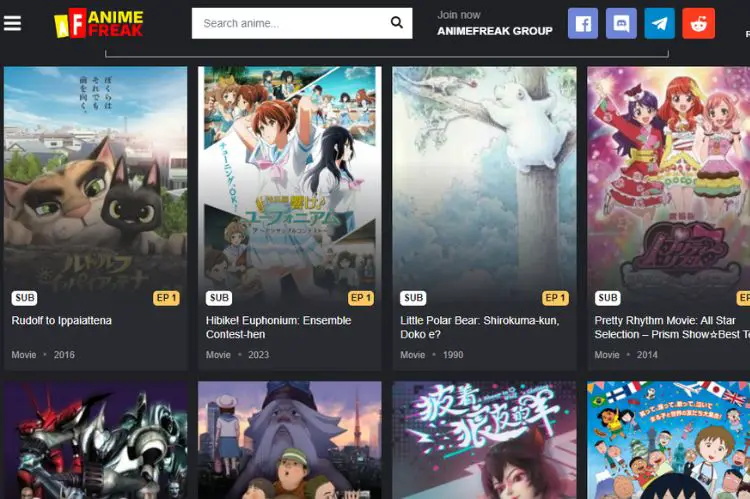750x499 pixels.
Task: Open the bearded old man poster
Action: click(x=290, y=440)
